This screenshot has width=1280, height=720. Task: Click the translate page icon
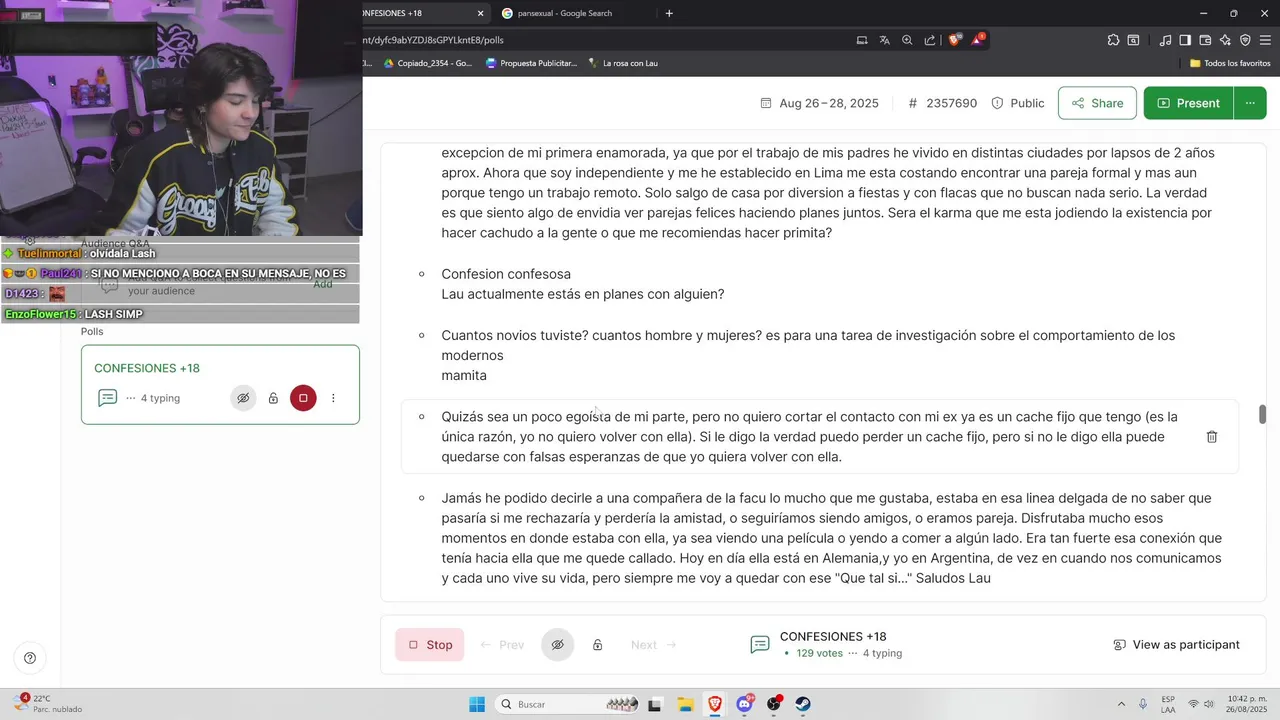point(885,40)
